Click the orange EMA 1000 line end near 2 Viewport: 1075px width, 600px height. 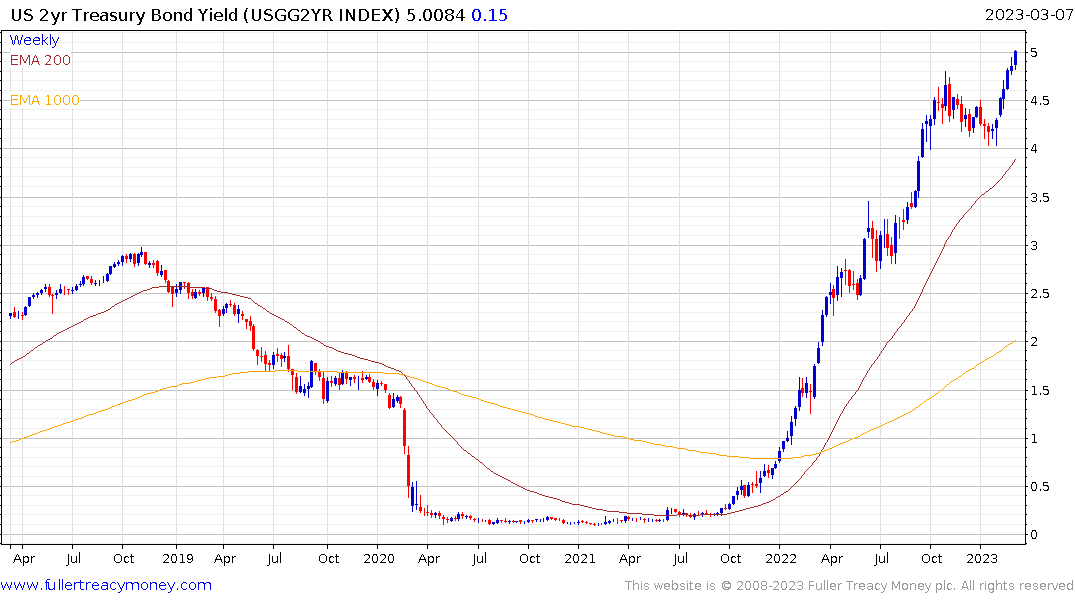coord(1015,341)
